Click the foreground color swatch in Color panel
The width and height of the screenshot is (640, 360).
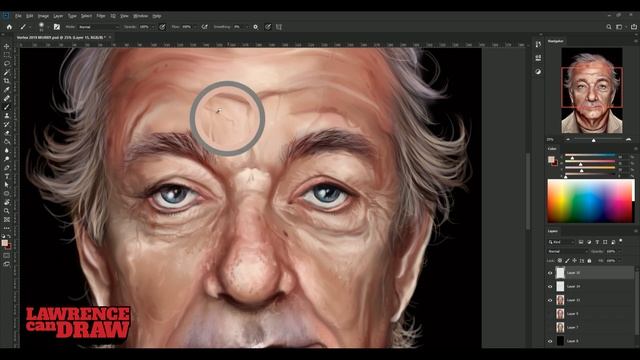pos(551,159)
